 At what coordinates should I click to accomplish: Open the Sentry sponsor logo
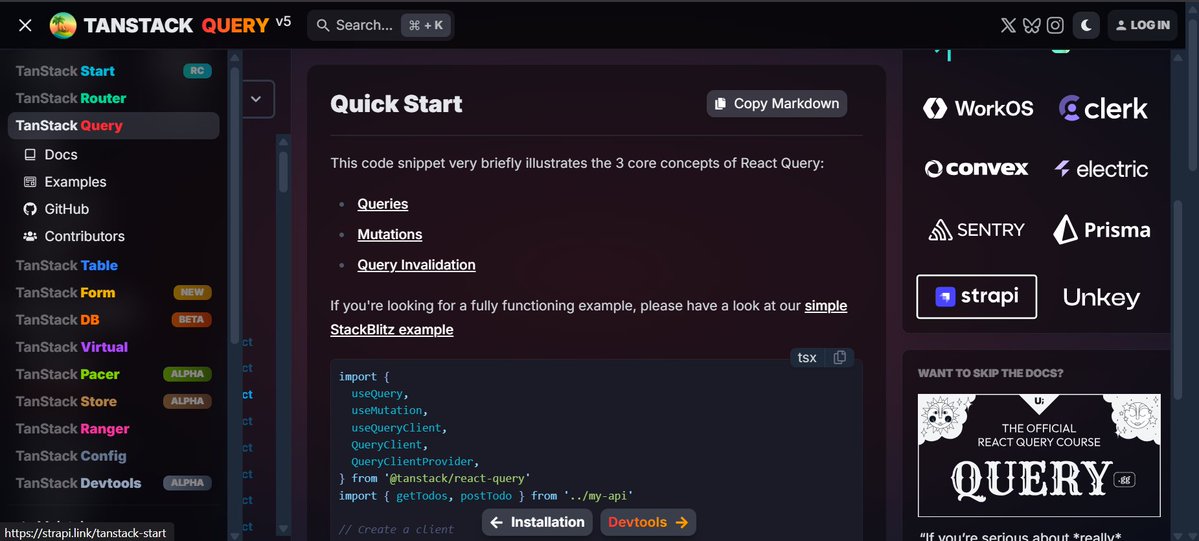976,230
